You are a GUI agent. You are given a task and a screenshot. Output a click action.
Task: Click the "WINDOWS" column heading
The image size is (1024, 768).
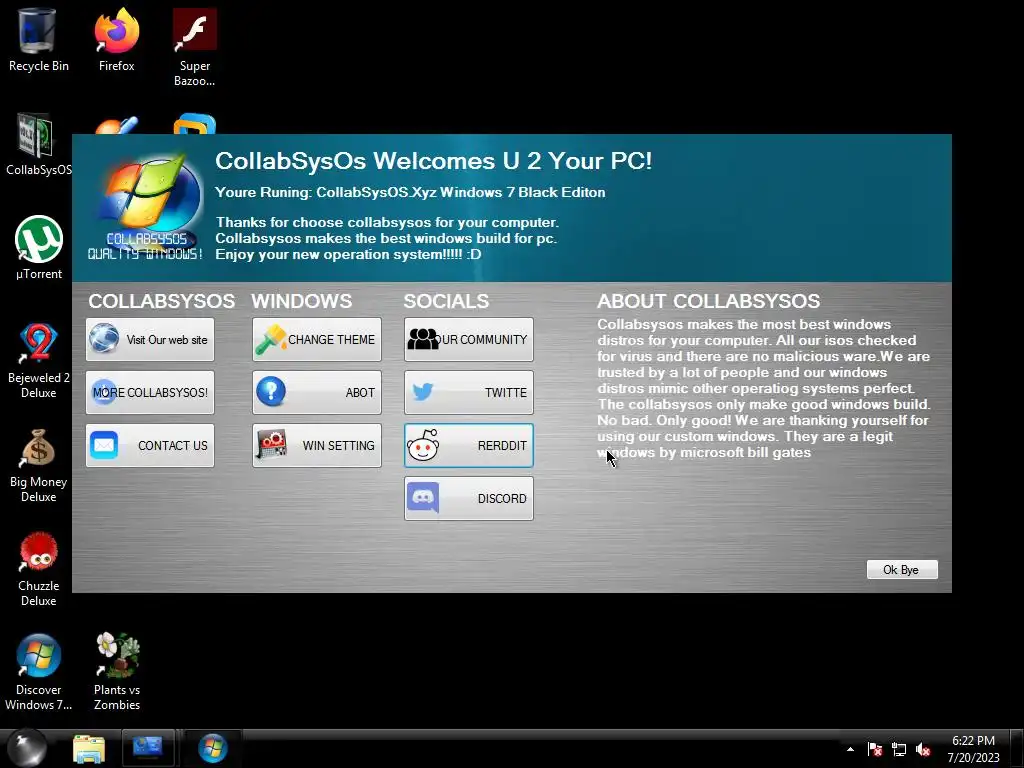[x=302, y=301]
